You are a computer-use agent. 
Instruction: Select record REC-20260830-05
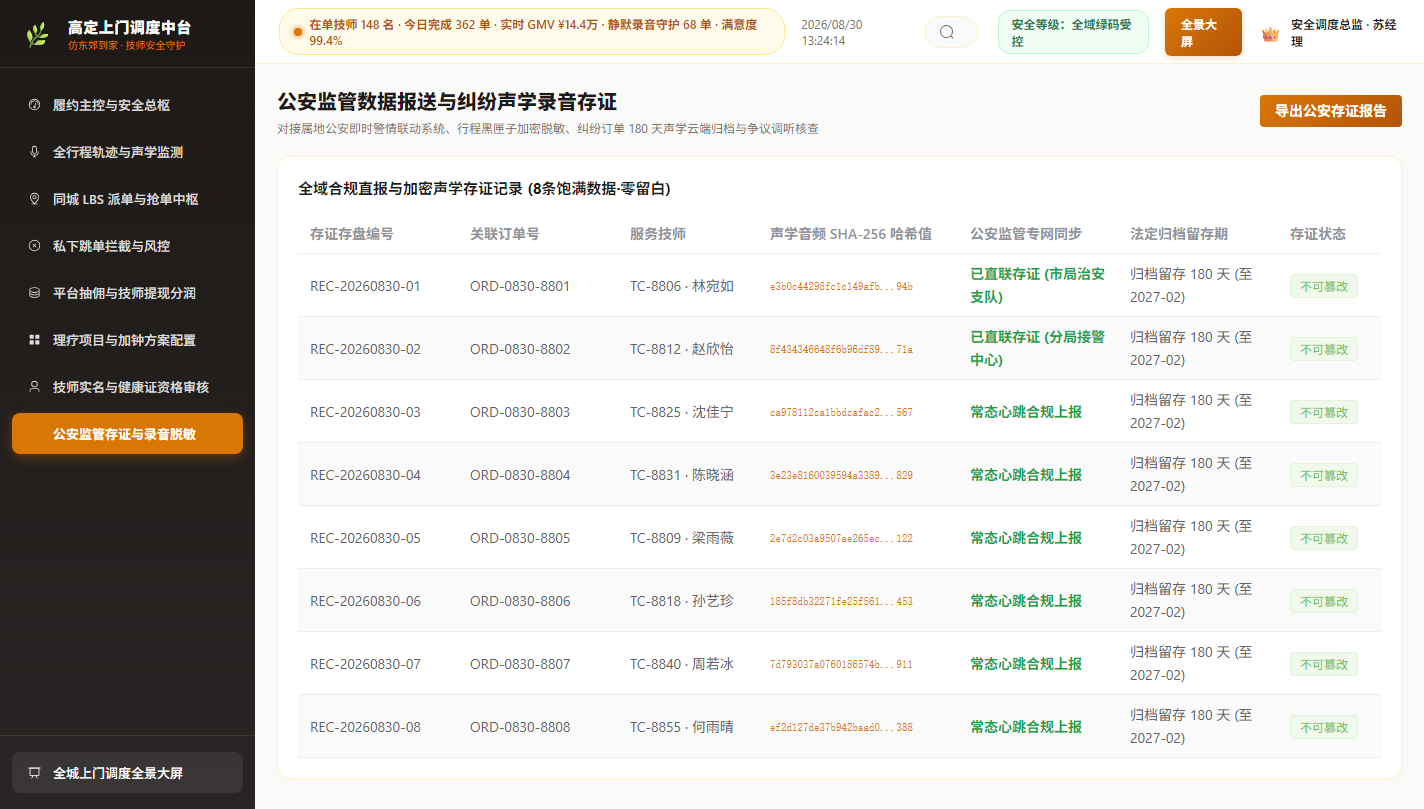coord(365,538)
